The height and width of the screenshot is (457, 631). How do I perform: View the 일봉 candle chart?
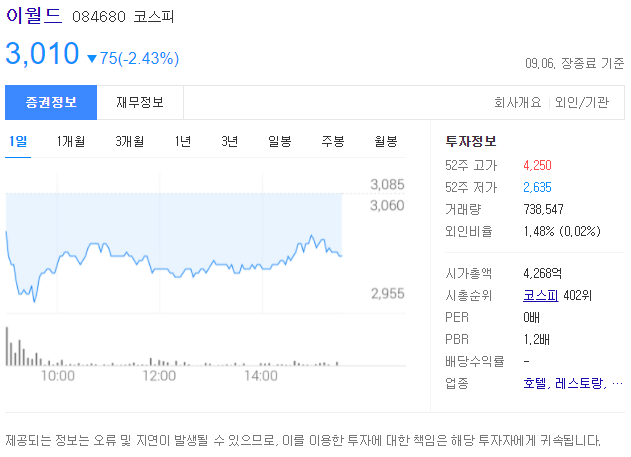pos(280,141)
